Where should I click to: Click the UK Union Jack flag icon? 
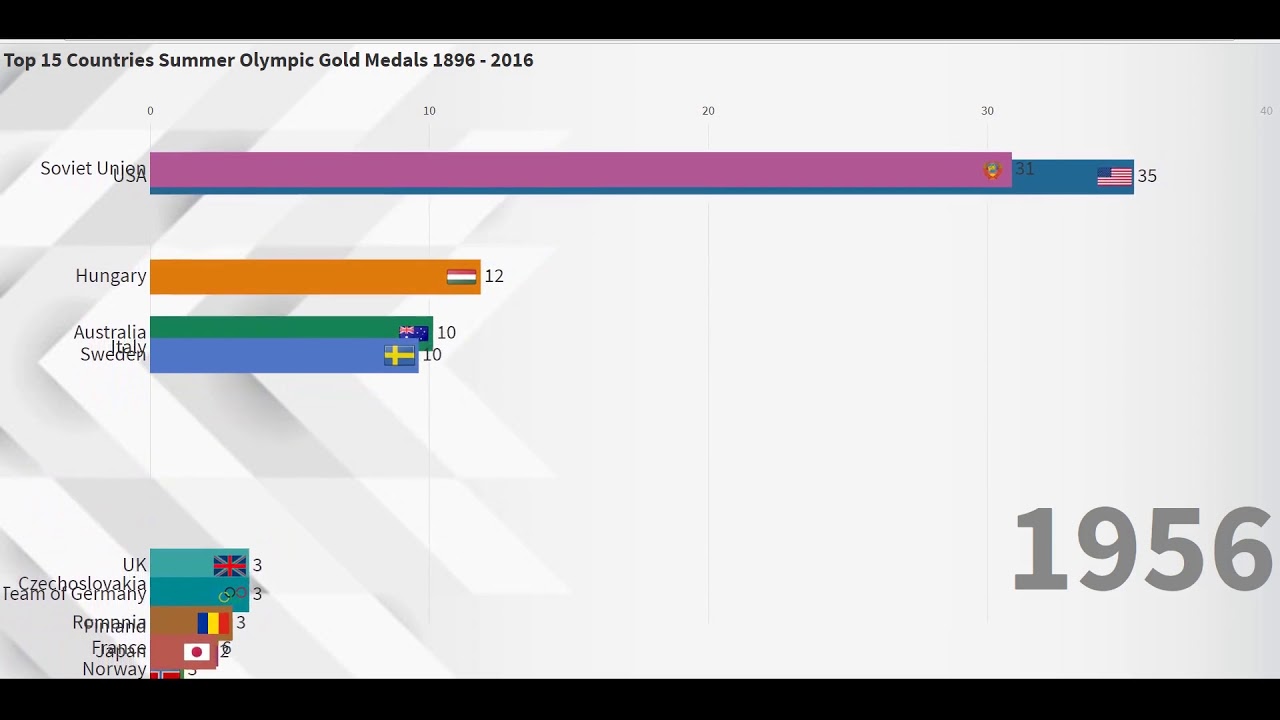pyautogui.click(x=229, y=566)
